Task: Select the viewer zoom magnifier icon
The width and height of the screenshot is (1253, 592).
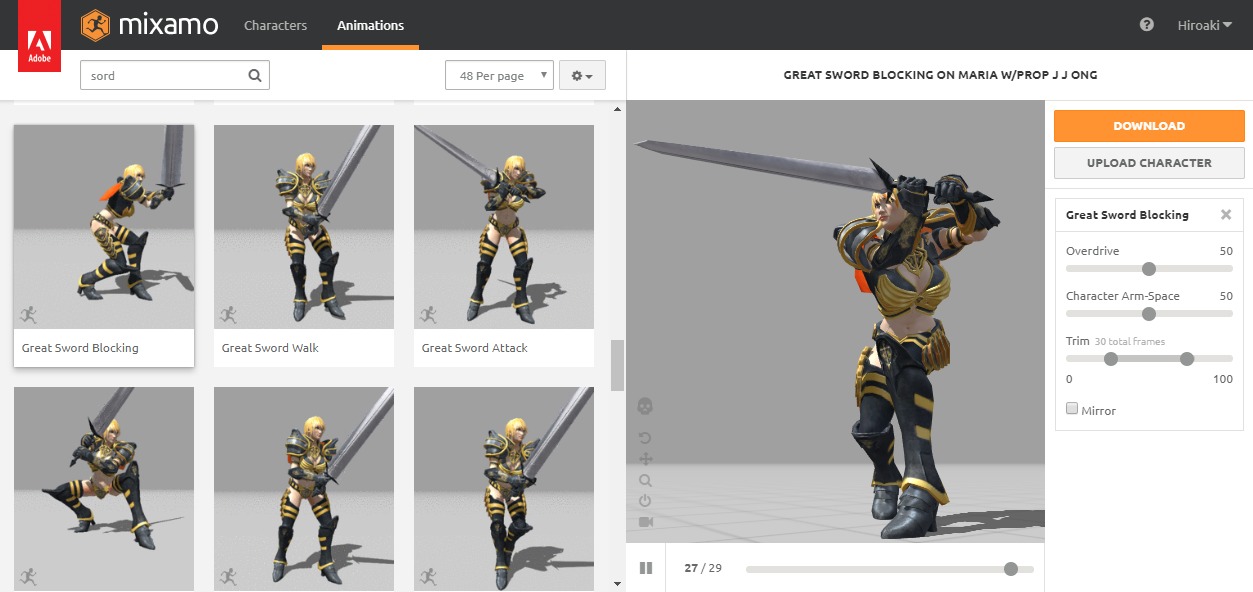Action: pos(645,480)
